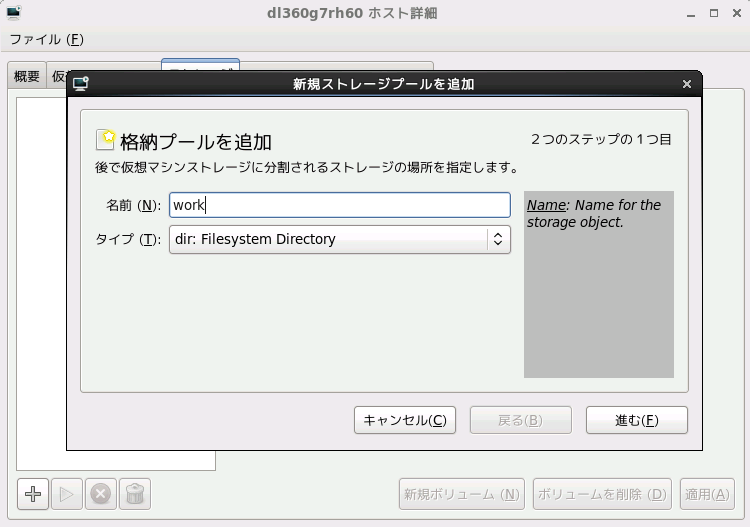
Task: Click the 名前 (N): label
Action: [133, 205]
